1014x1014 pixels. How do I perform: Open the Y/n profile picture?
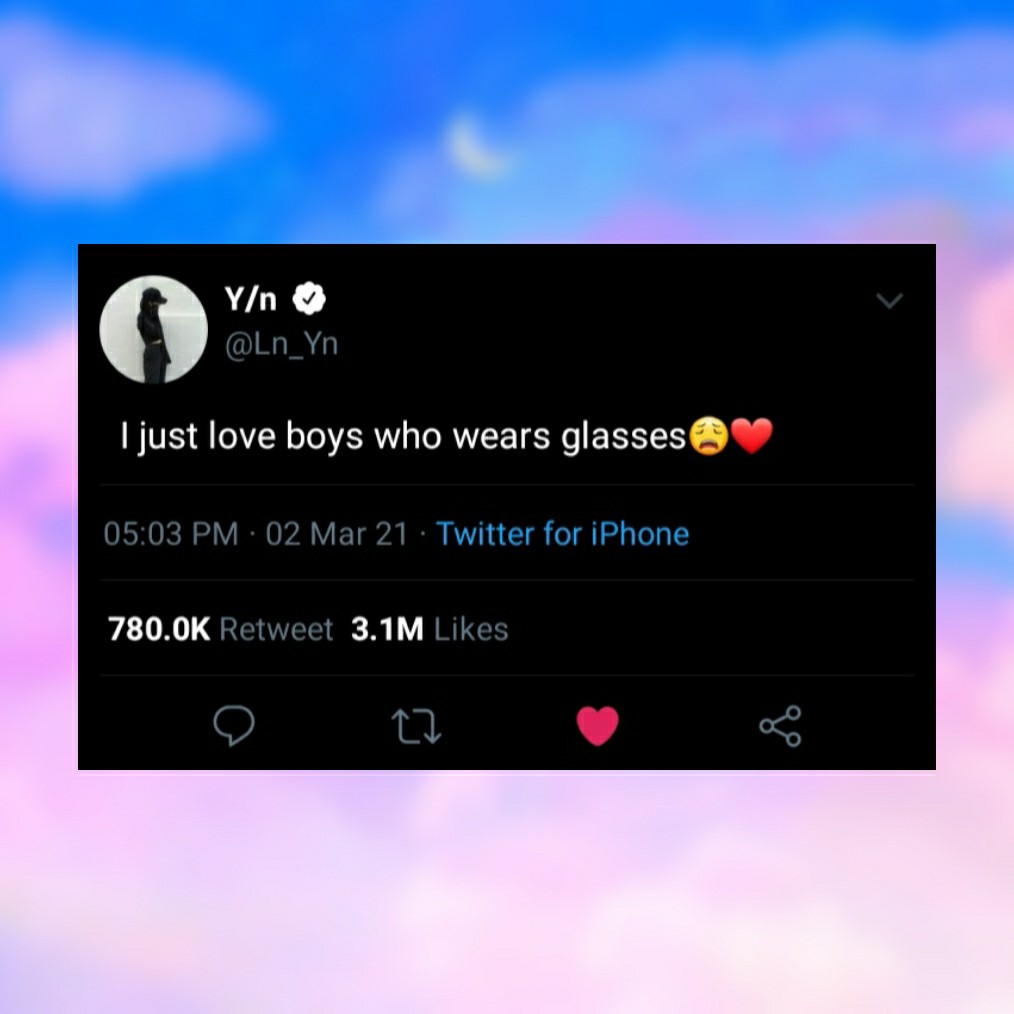[153, 330]
